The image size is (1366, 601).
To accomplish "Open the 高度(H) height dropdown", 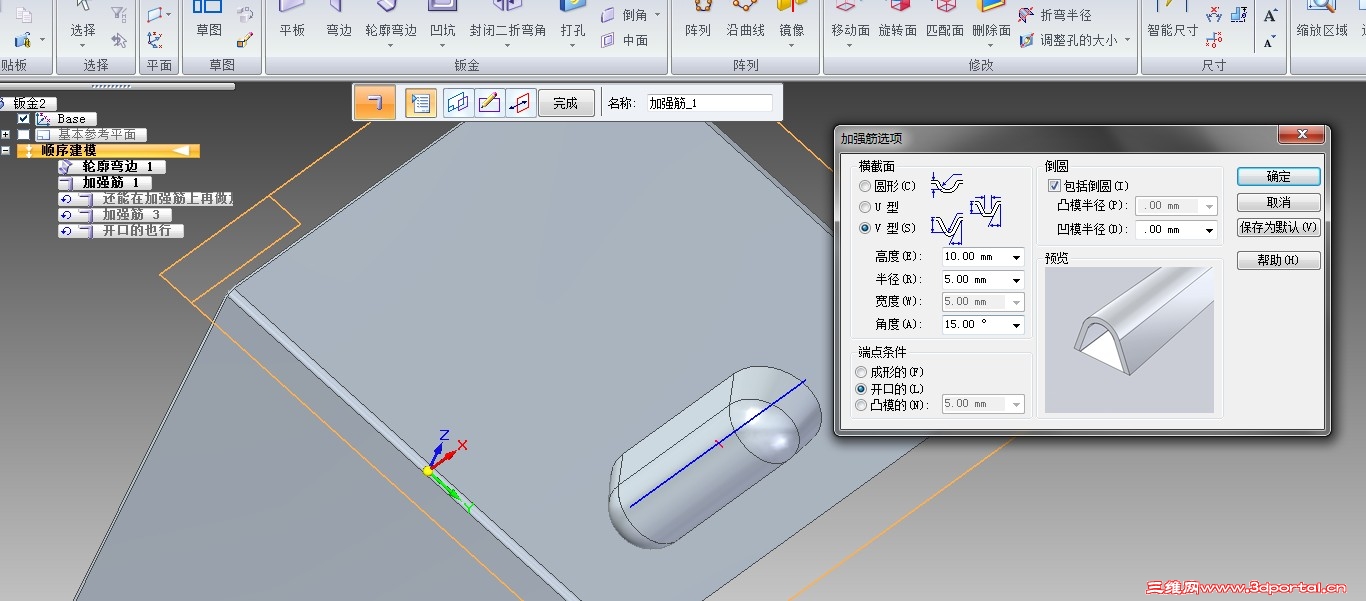I will 1017,257.
